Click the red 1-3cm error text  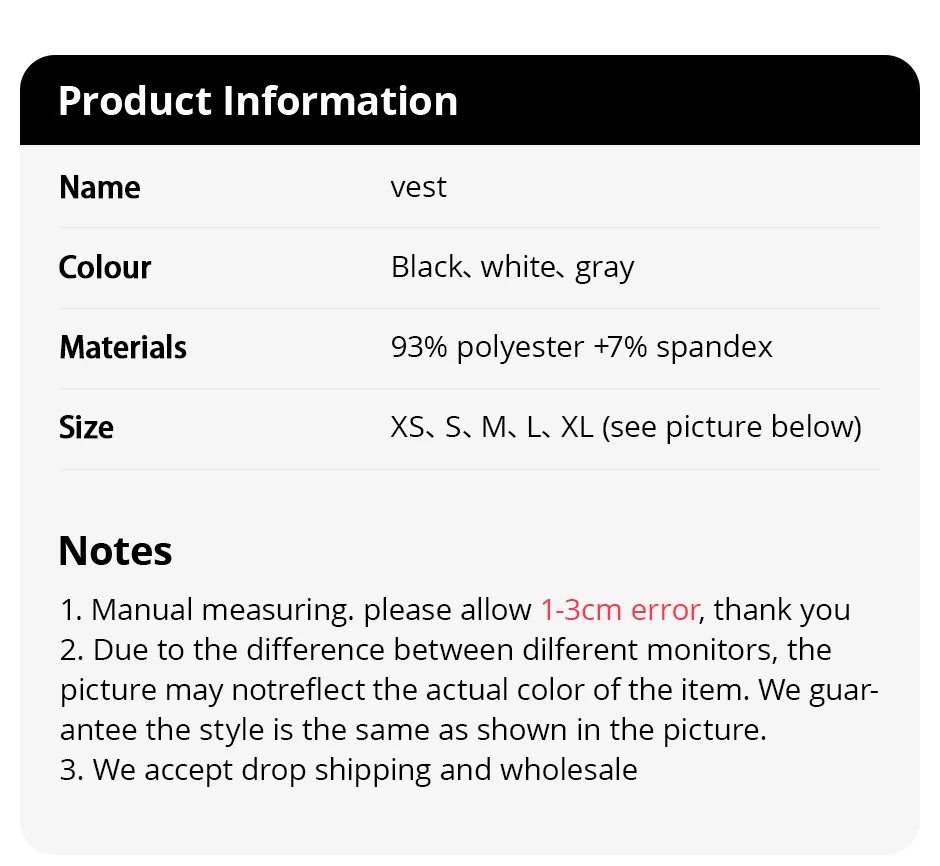tap(620, 611)
